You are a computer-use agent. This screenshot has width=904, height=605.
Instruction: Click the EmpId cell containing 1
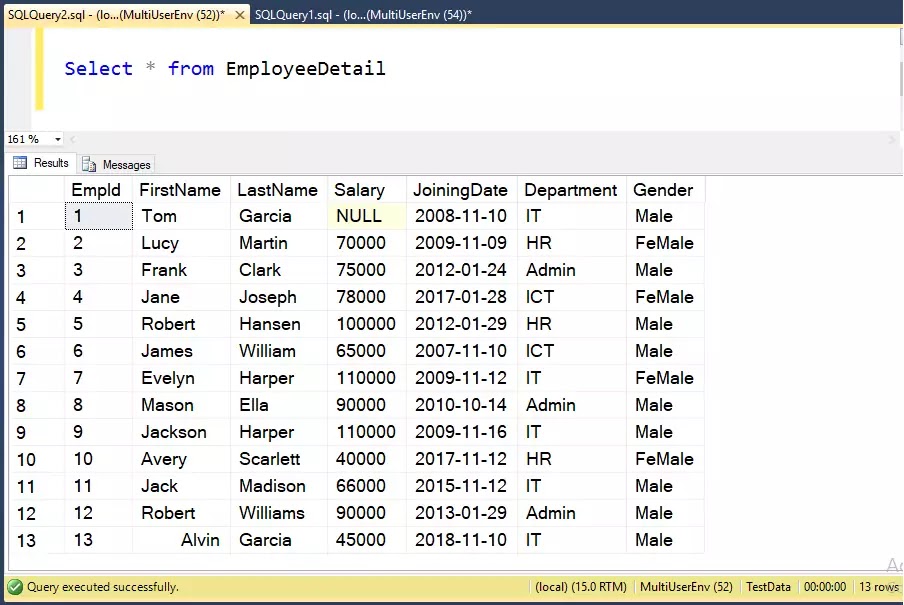tap(98, 216)
